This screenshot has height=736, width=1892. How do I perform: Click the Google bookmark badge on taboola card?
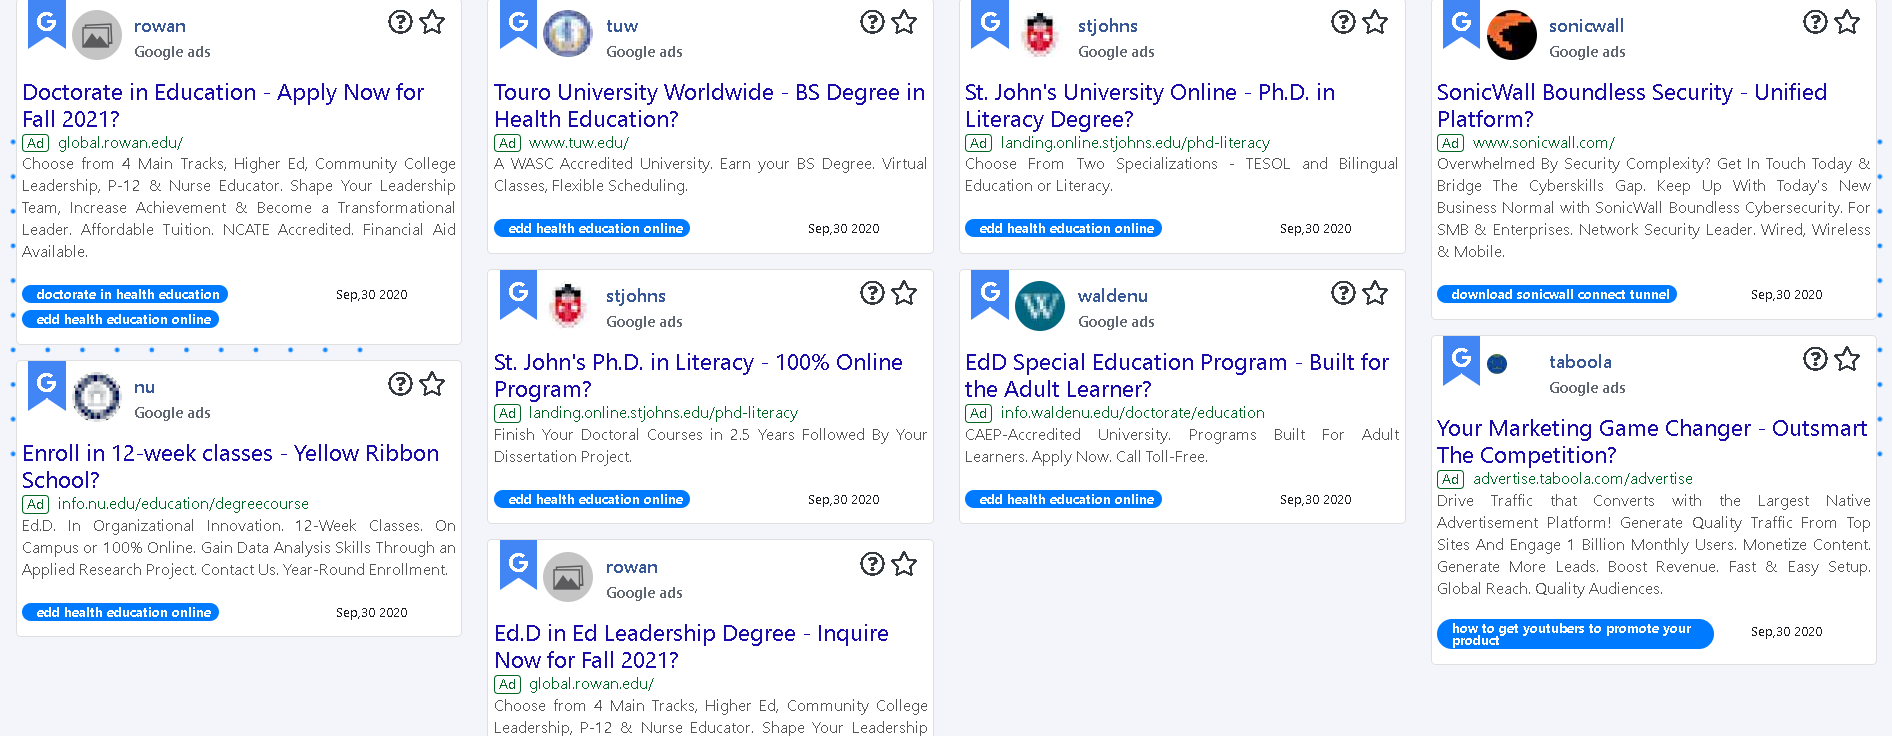click(x=1461, y=360)
